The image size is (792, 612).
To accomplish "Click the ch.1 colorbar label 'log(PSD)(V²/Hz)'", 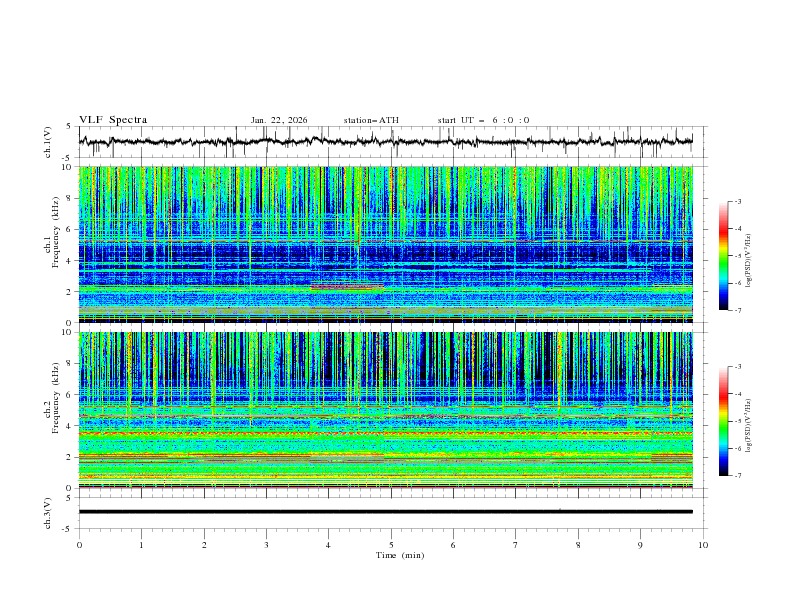I will click(x=749, y=261).
